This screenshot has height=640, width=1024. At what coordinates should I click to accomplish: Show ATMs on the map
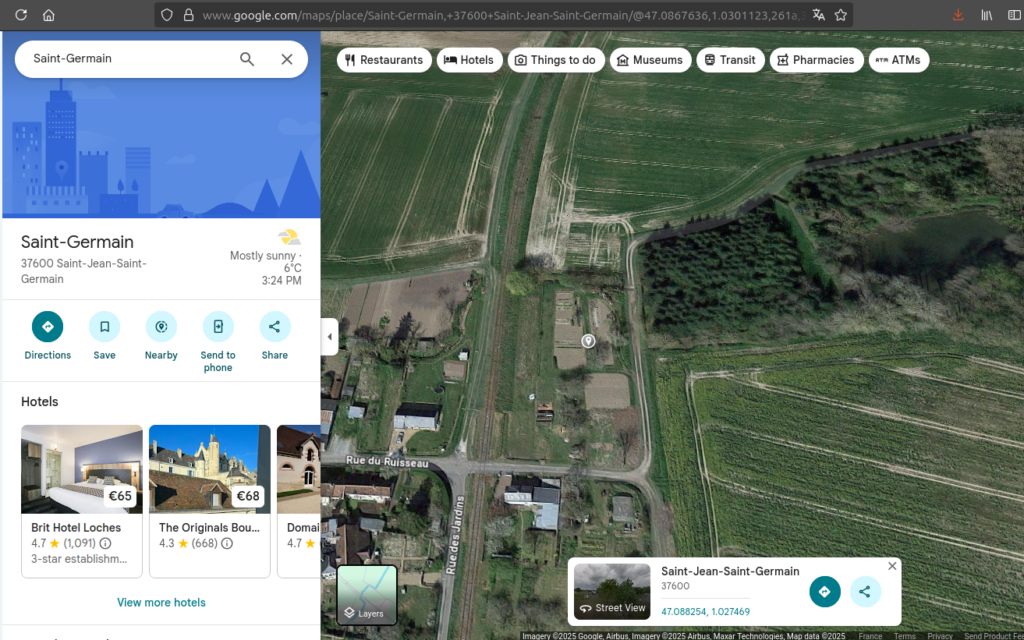898,60
